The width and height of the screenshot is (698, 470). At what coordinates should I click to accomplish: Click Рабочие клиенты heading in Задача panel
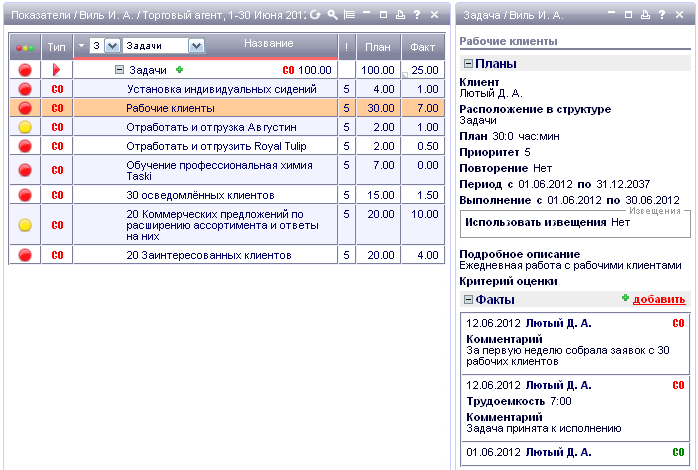click(x=508, y=41)
